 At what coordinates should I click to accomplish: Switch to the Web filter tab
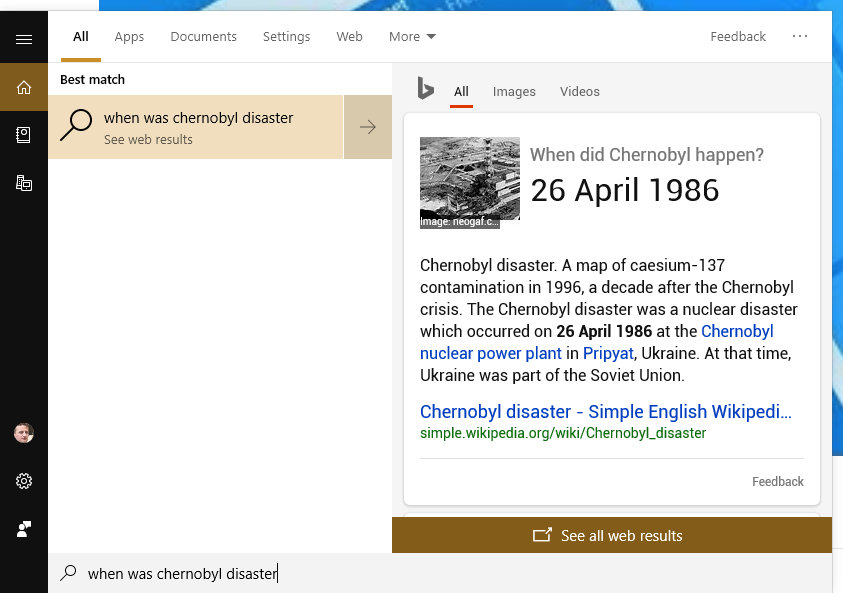tap(349, 37)
